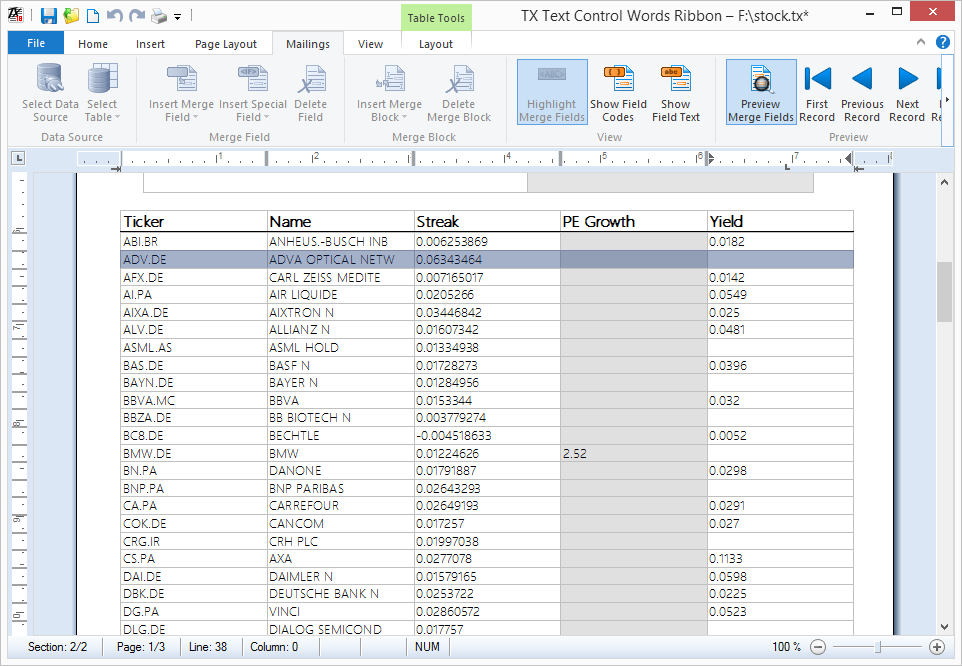Advance to Next Record
The width and height of the screenshot is (962, 666).
[907, 92]
